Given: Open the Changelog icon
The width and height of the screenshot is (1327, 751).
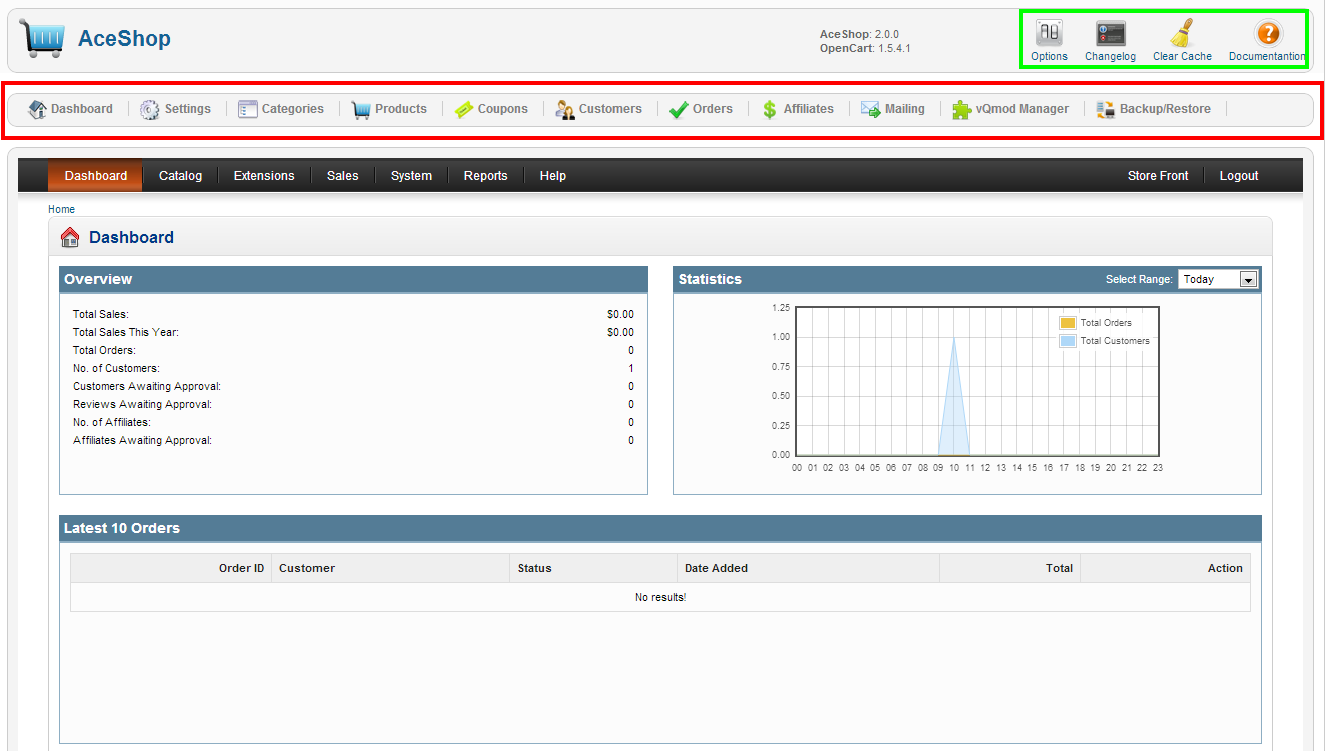Looking at the screenshot, I should (x=1110, y=33).
